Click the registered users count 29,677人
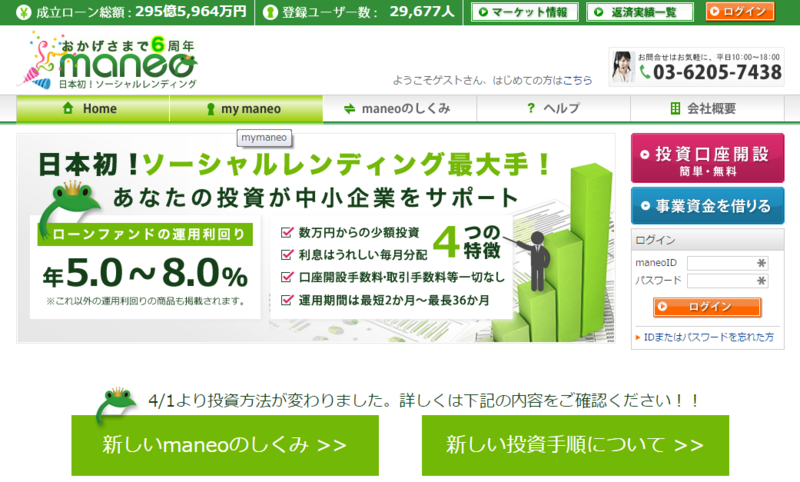Screen dimensions: 800x482 pyautogui.click(x=422, y=12)
